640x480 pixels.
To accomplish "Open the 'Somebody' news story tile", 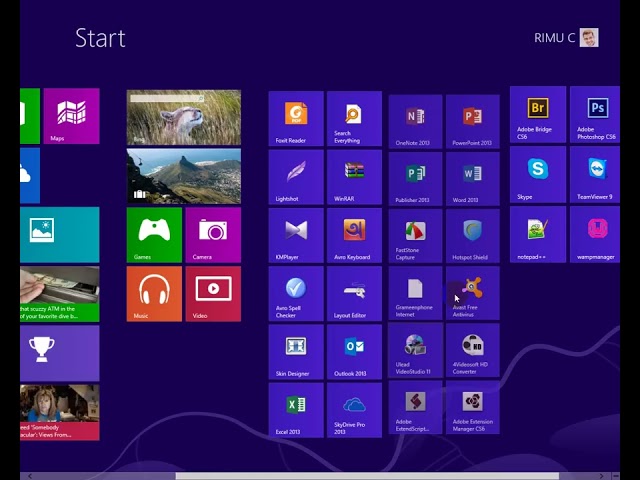I will click(x=60, y=412).
